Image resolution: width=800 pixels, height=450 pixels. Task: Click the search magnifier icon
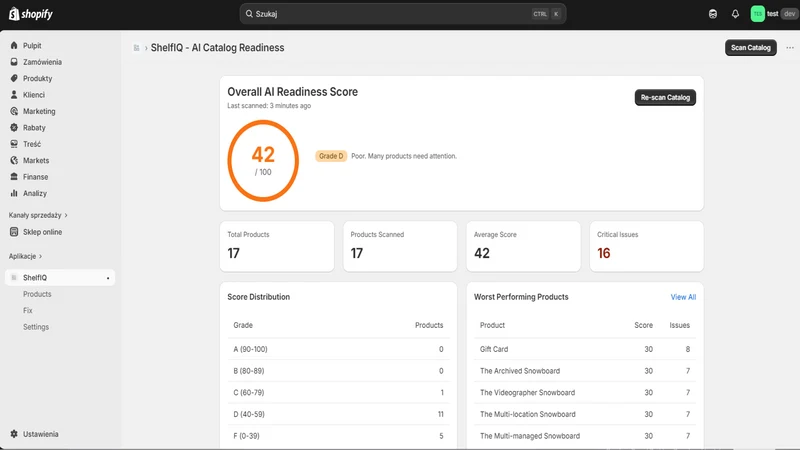249,14
